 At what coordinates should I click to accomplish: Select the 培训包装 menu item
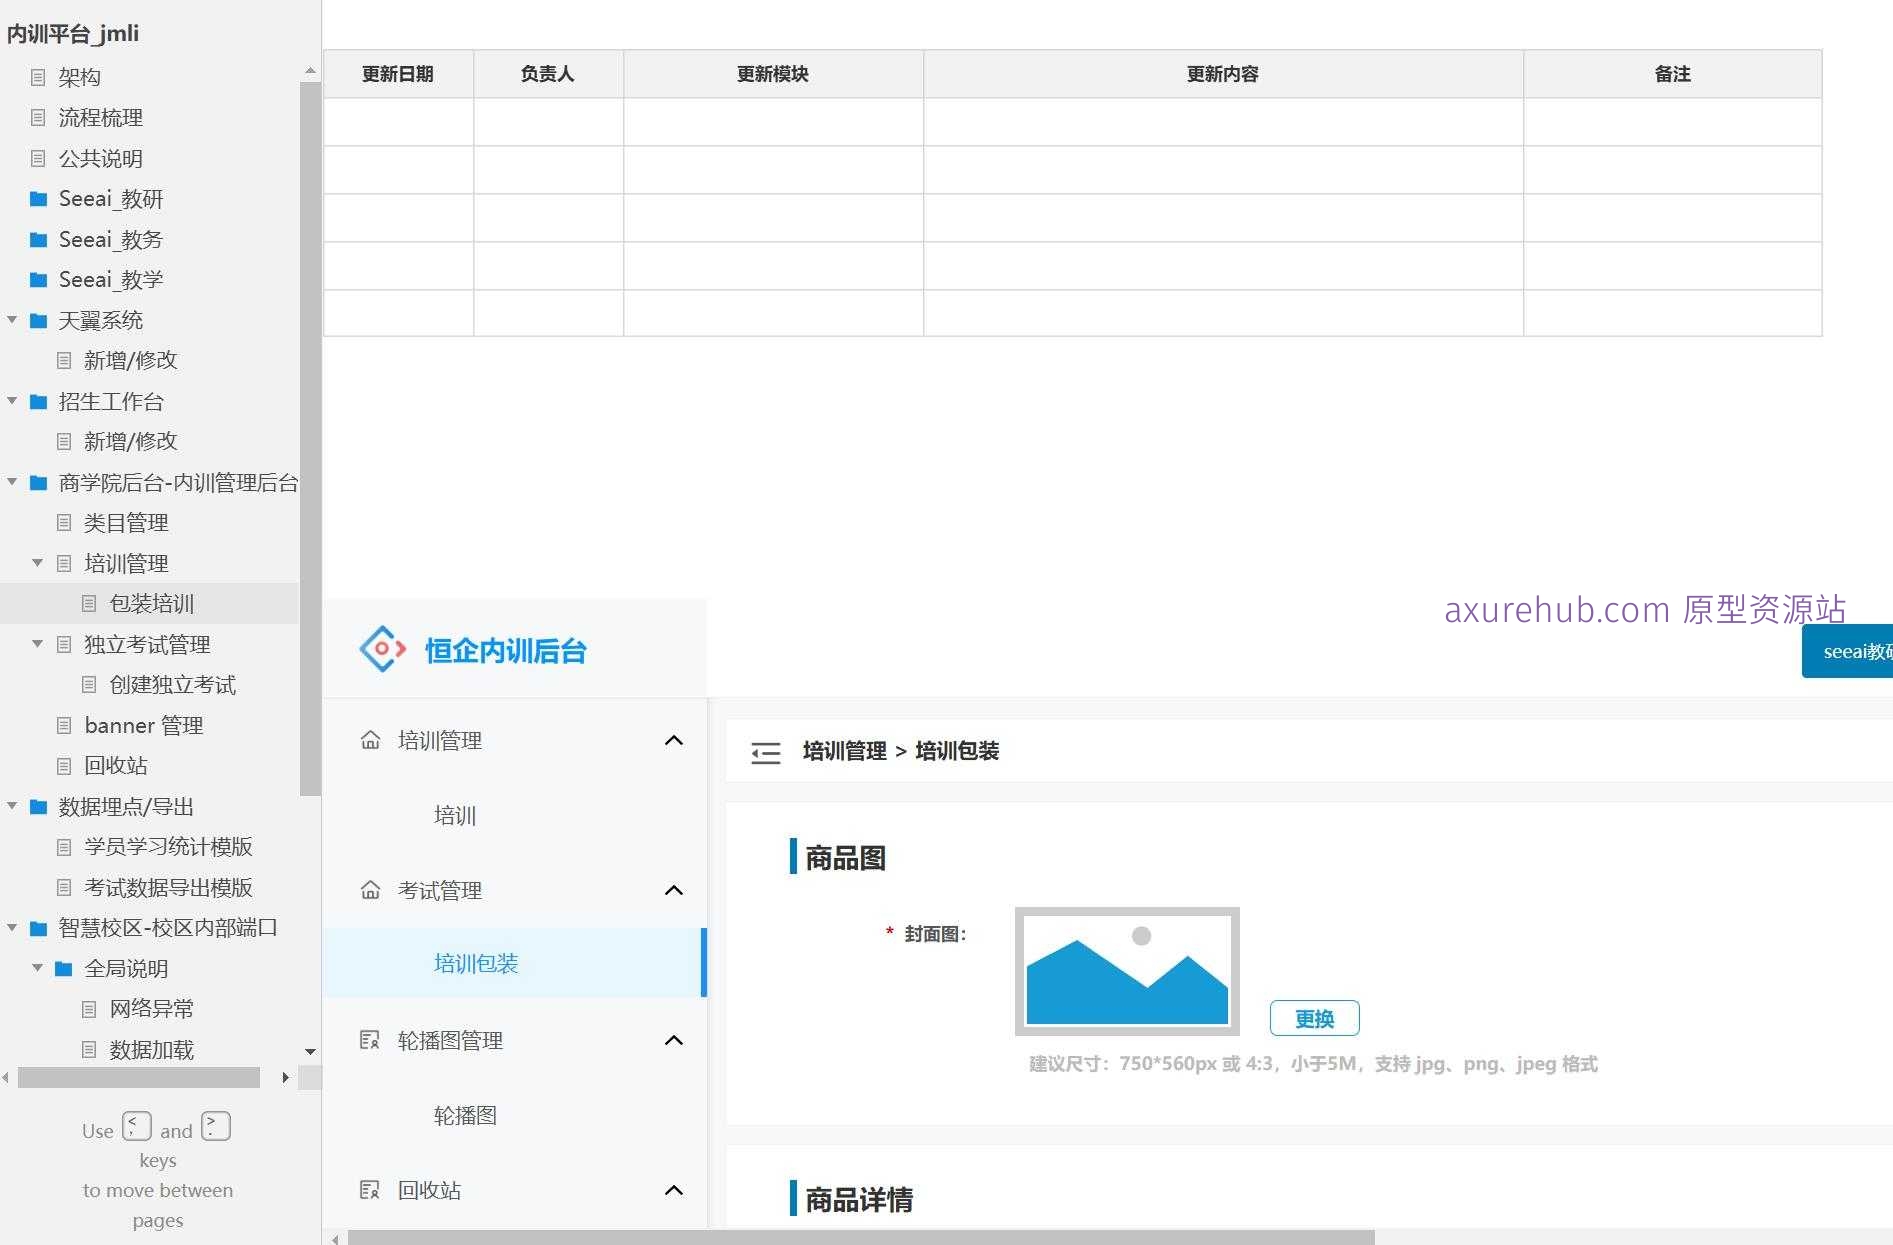[x=514, y=963]
